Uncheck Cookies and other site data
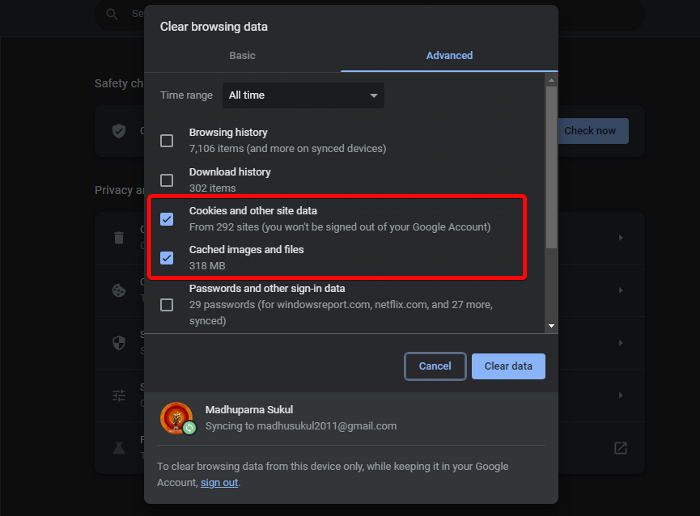Image resolution: width=700 pixels, height=516 pixels. click(167, 219)
